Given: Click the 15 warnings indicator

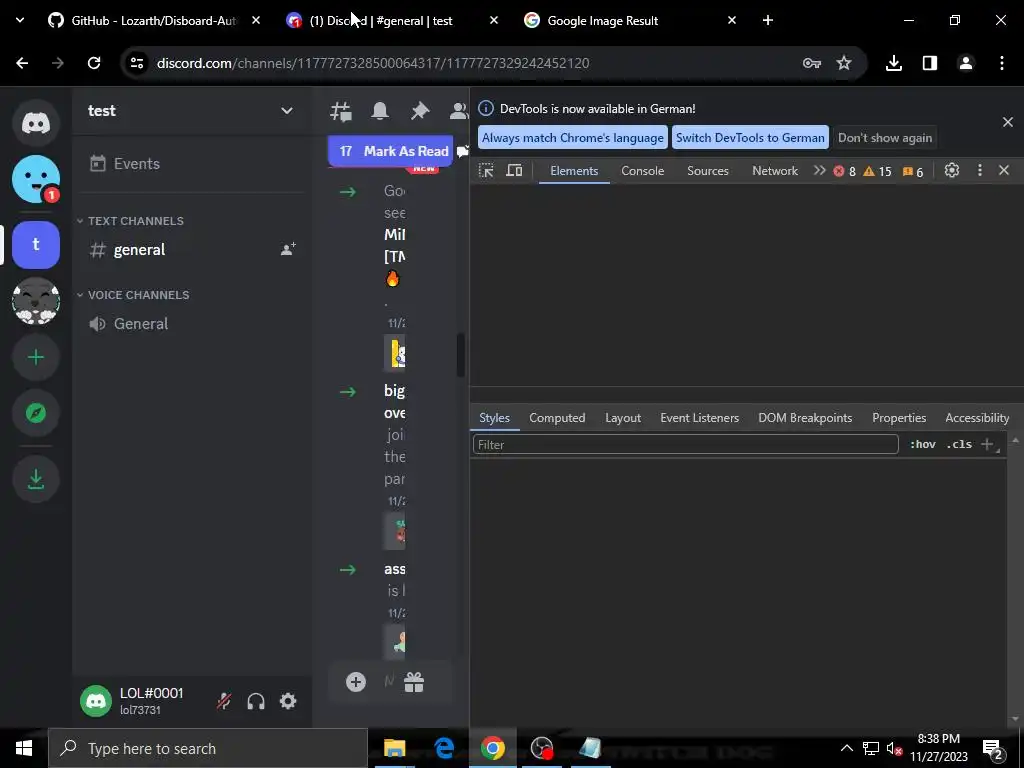Looking at the screenshot, I should [x=877, y=171].
